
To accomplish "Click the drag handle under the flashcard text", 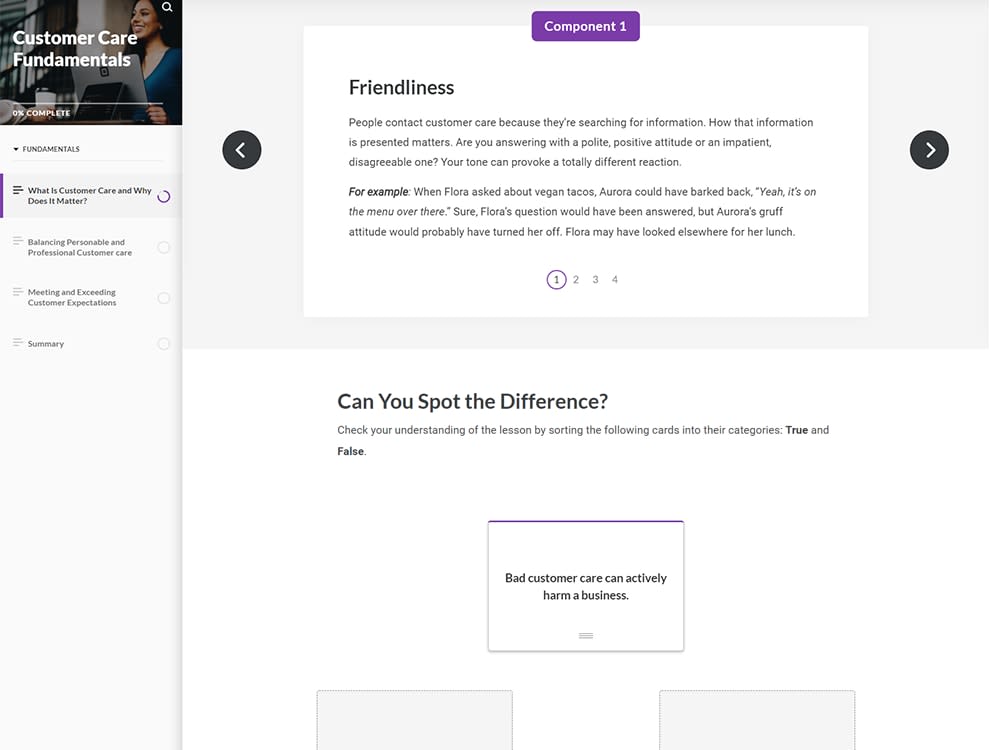I will pos(585,636).
